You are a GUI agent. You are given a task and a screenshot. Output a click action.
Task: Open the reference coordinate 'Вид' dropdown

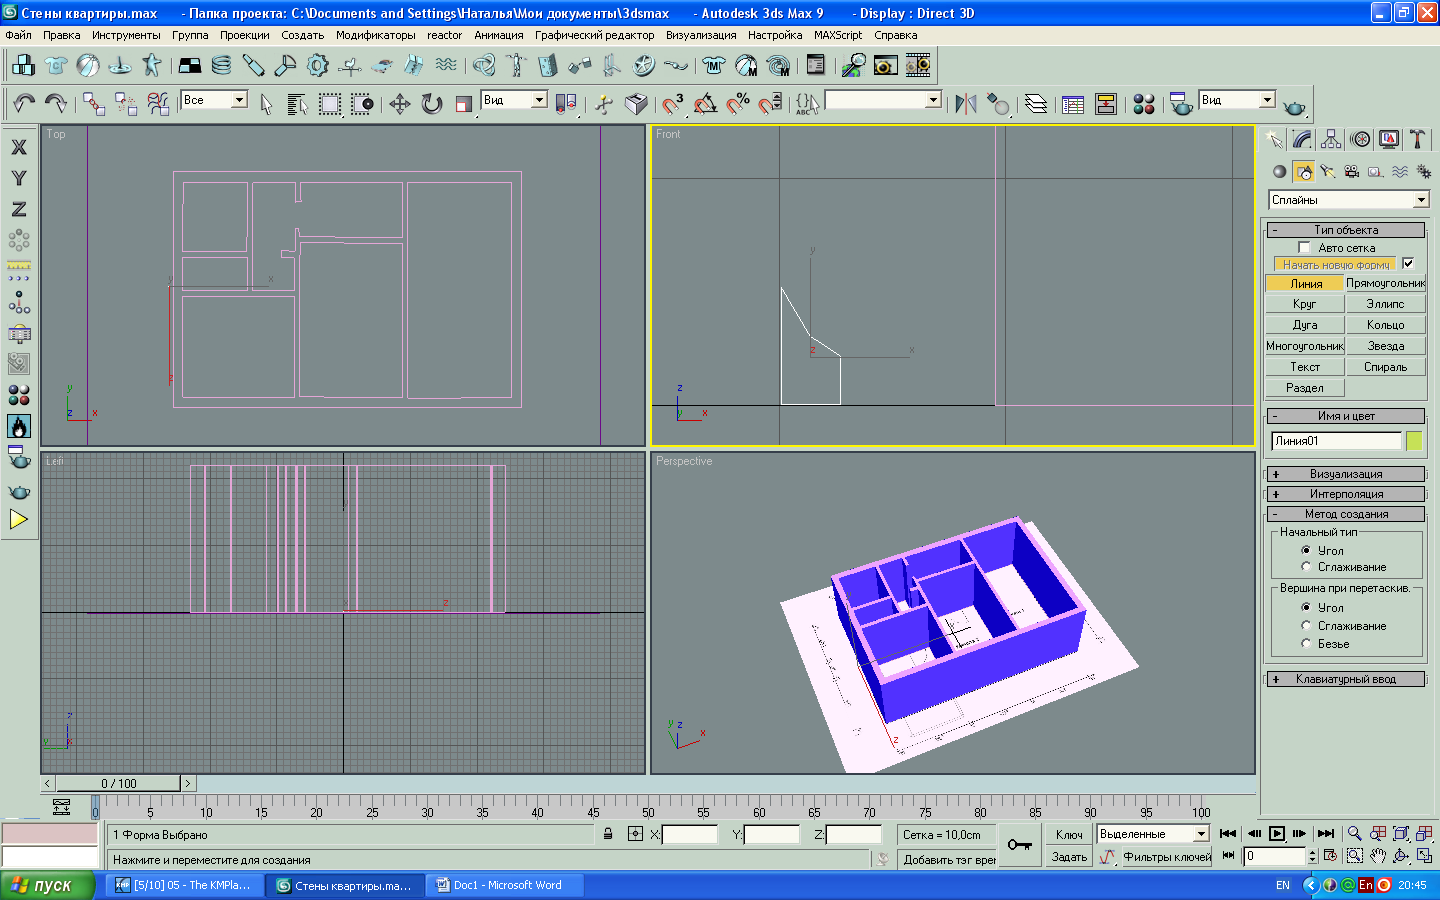click(539, 100)
